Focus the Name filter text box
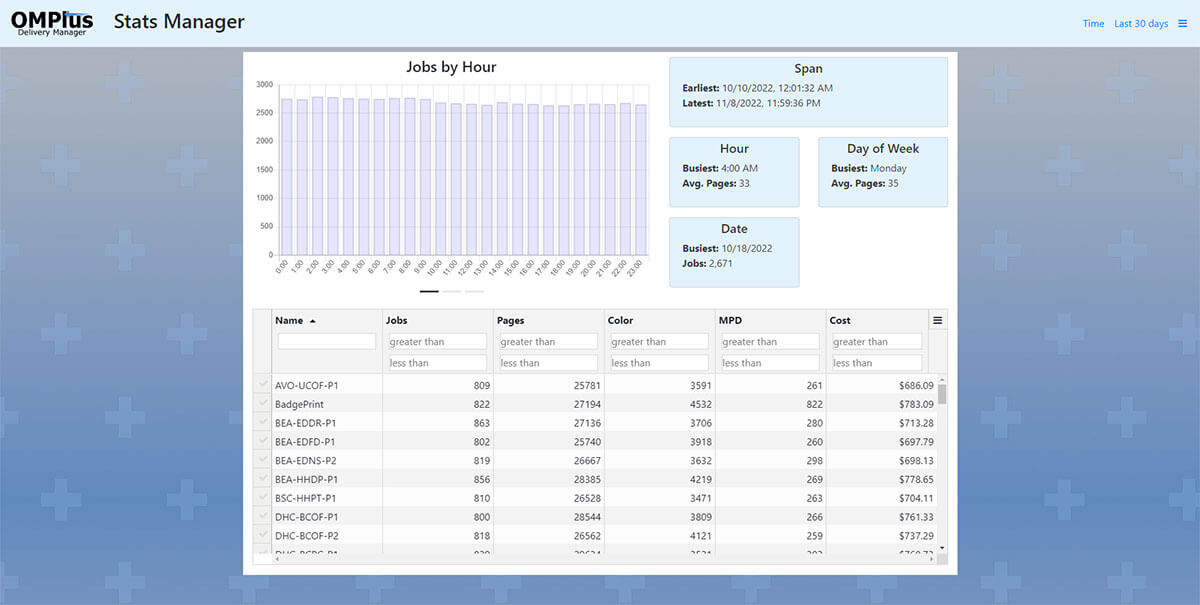1200x605 pixels. [326, 342]
